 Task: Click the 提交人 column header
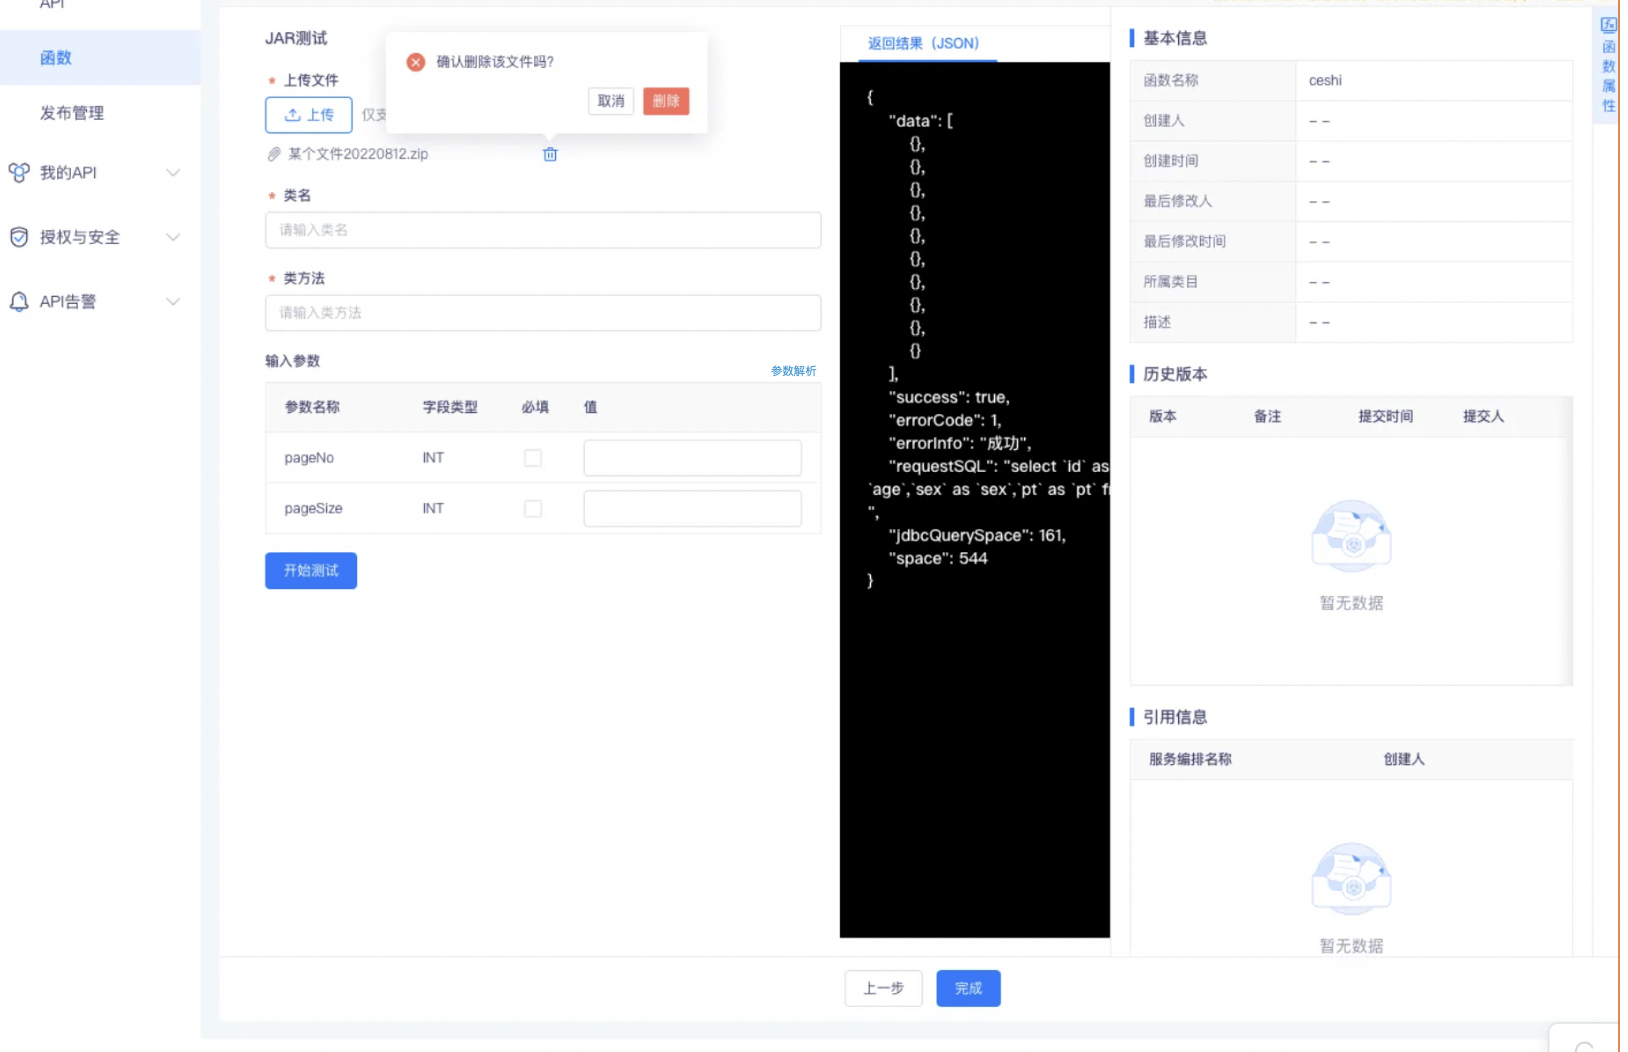[x=1483, y=417]
